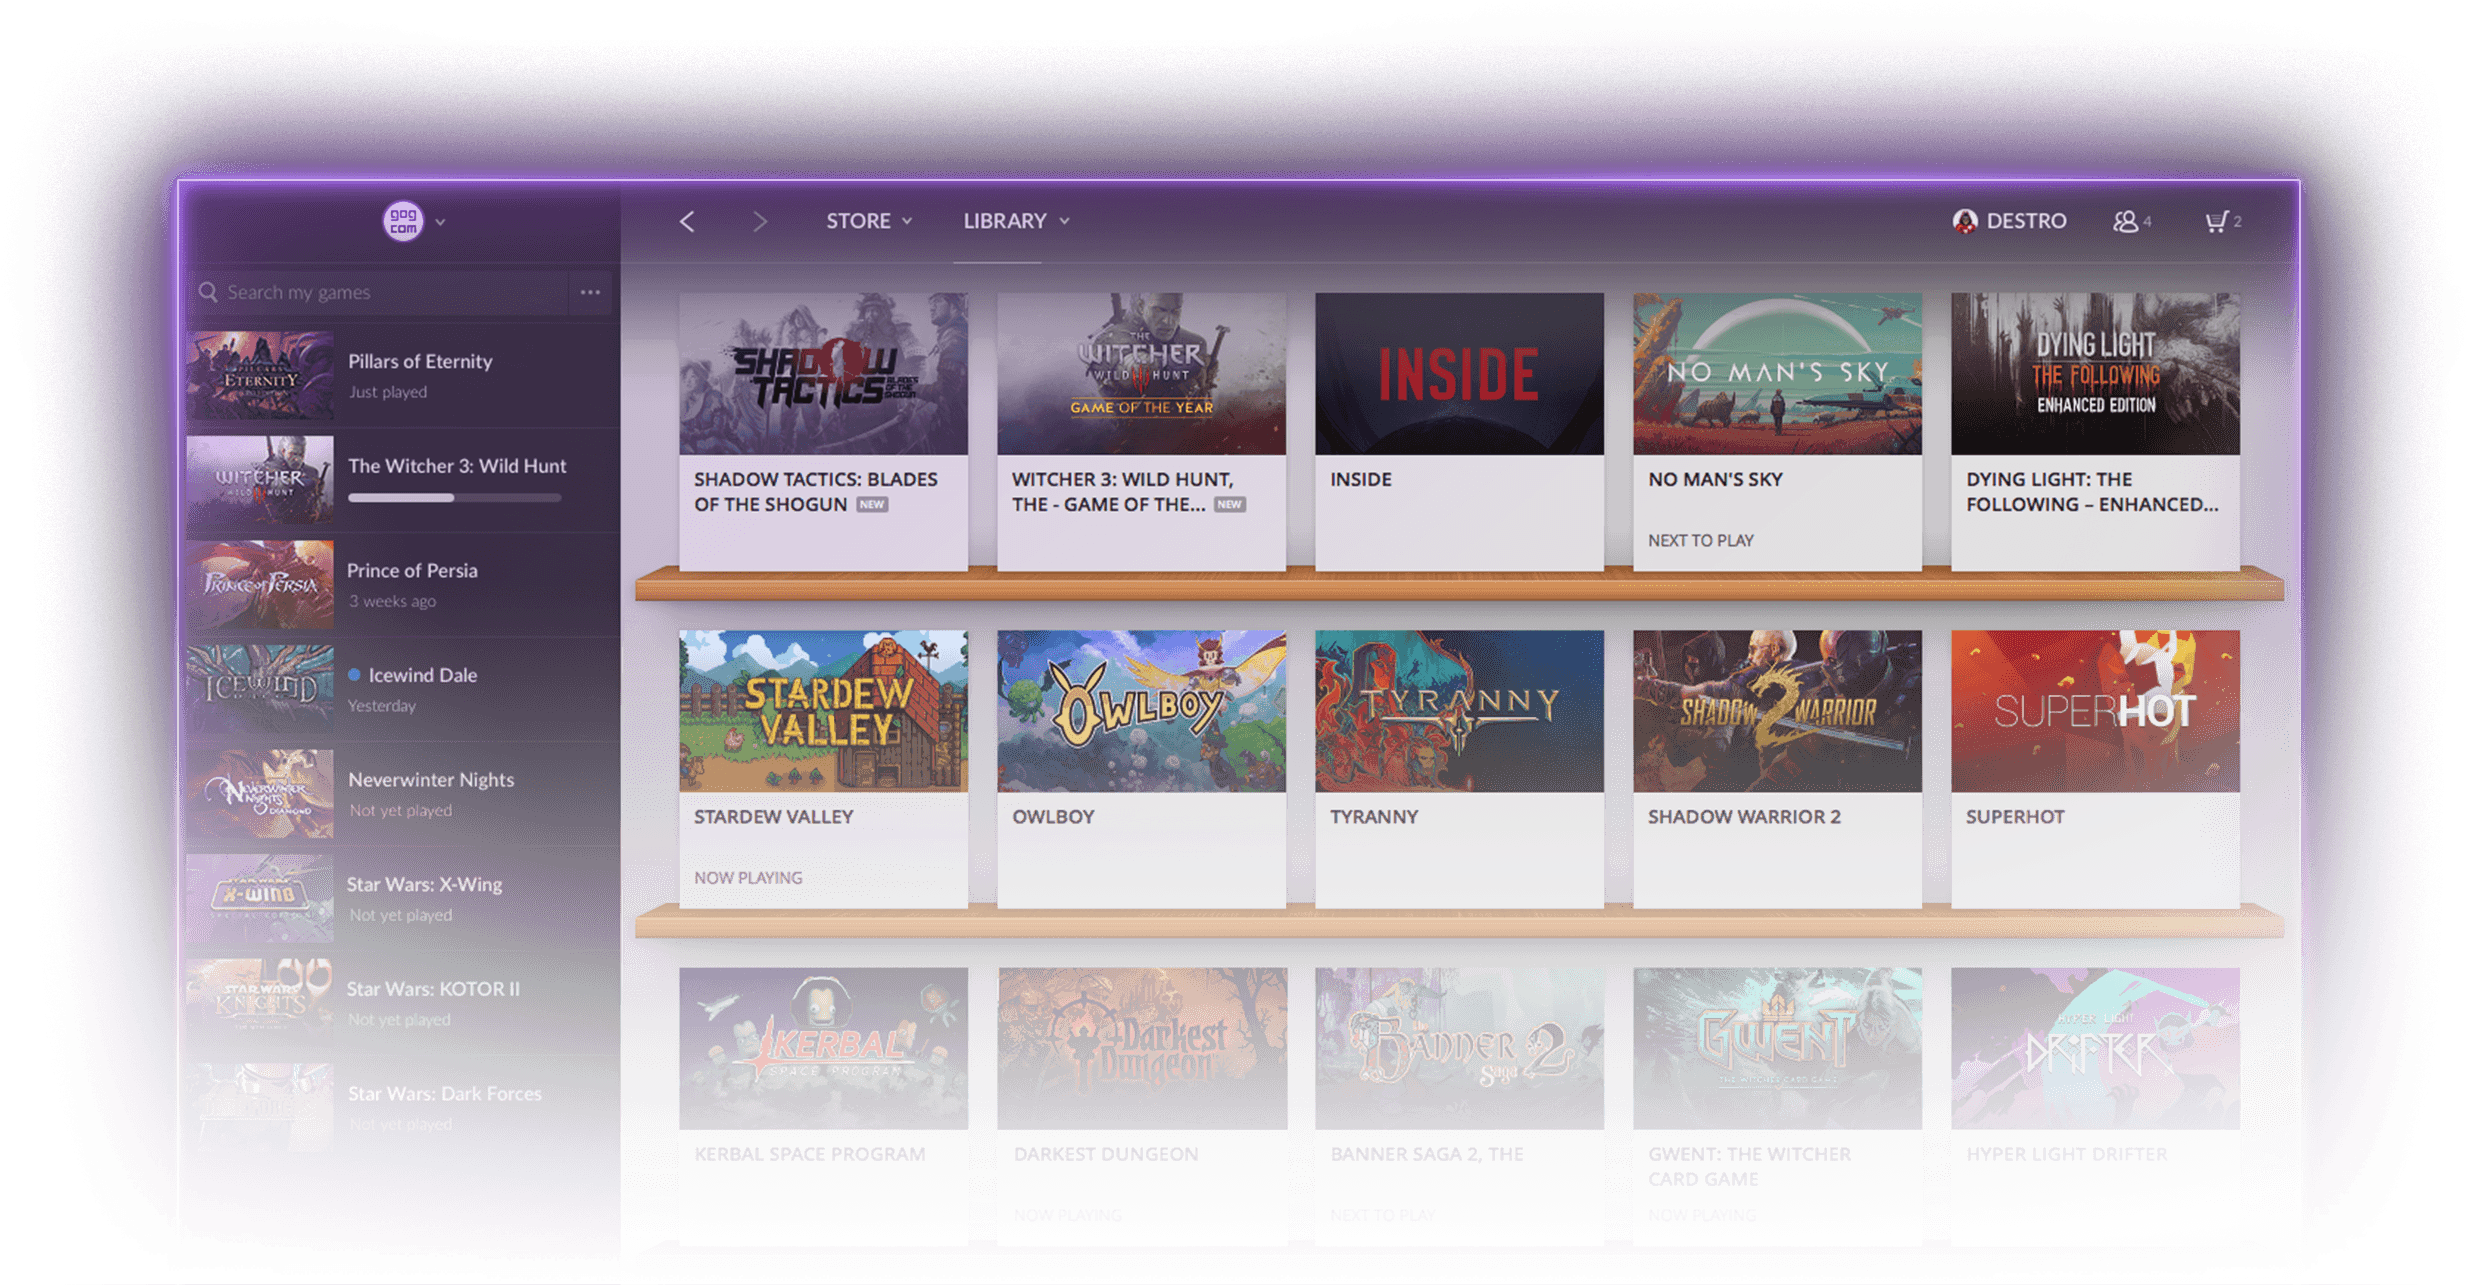Select Star Wars: Dark Forces in sidebar

click(x=403, y=1107)
